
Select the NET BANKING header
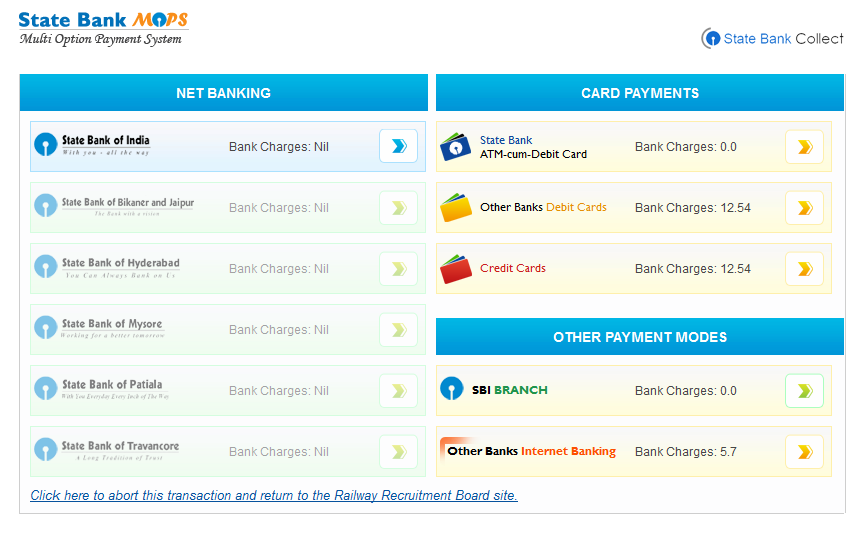(x=223, y=93)
